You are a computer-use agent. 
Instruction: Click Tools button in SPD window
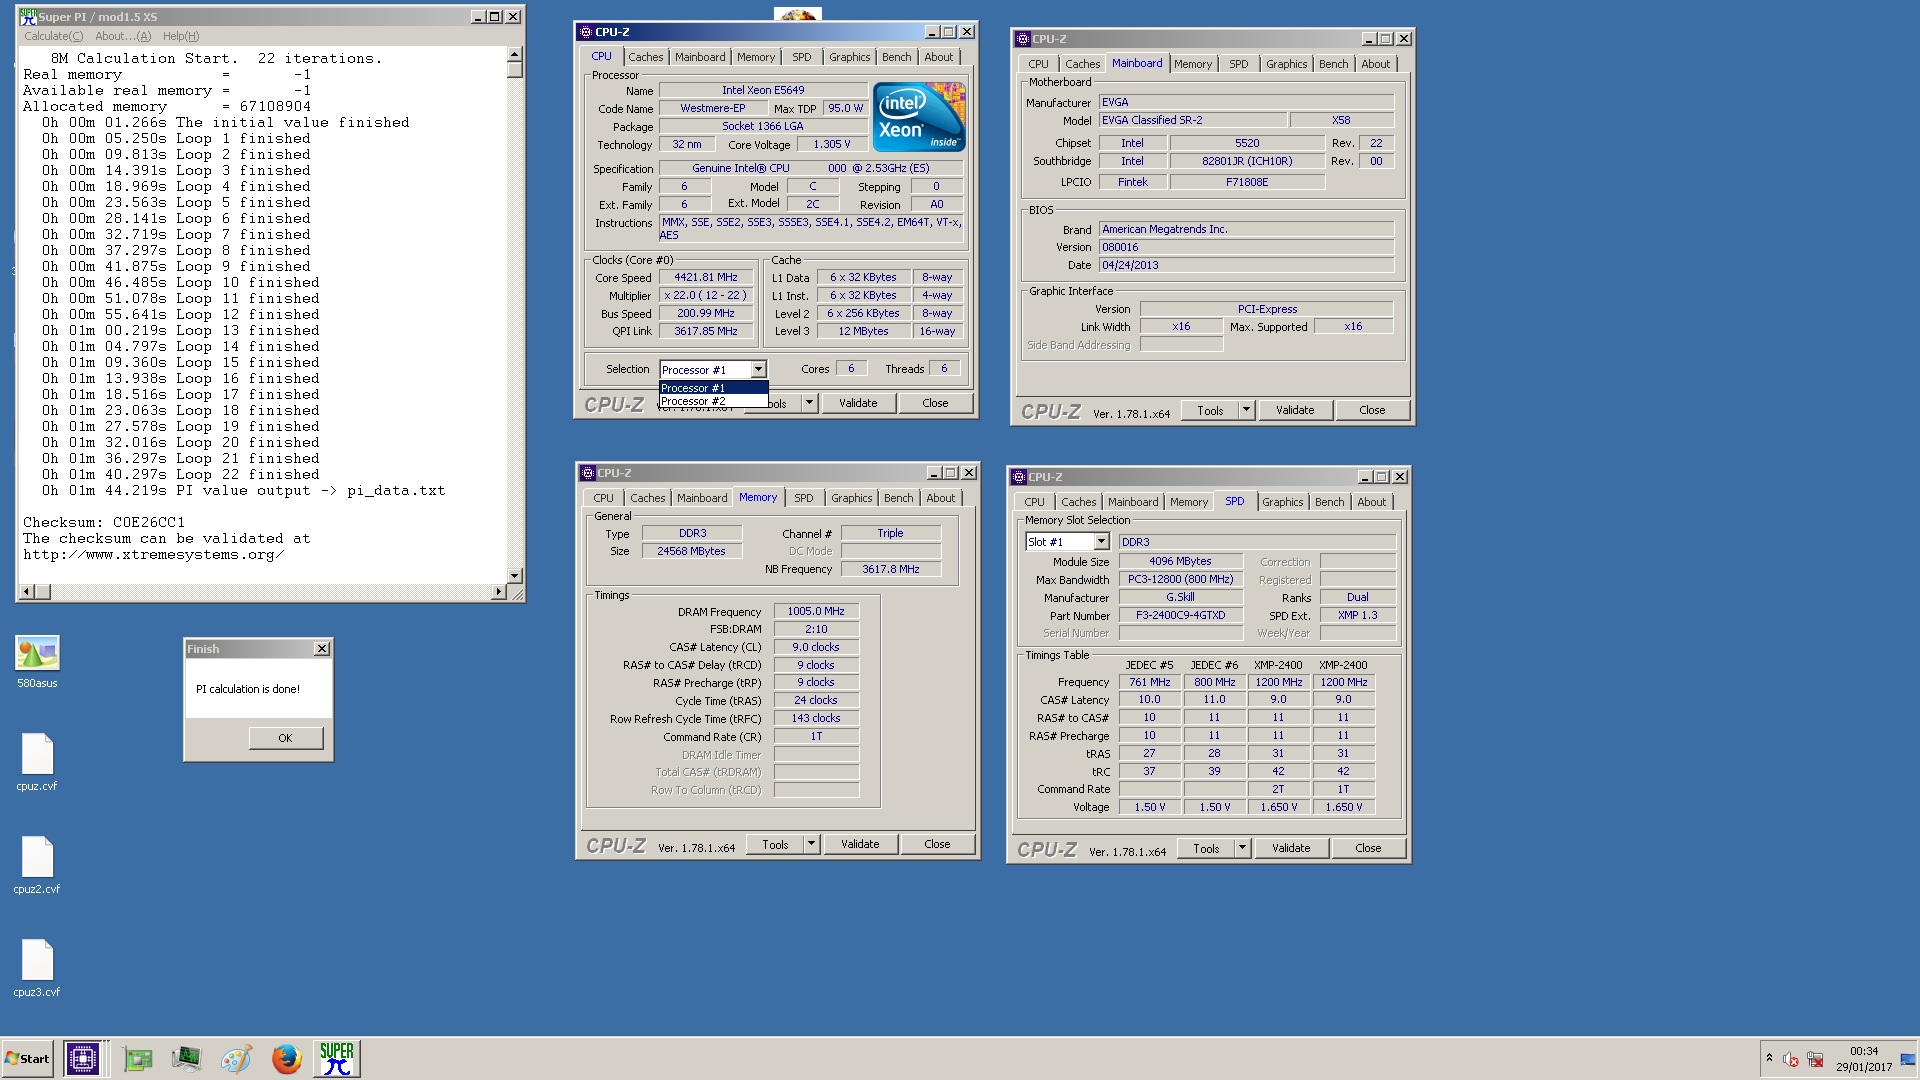[1206, 848]
